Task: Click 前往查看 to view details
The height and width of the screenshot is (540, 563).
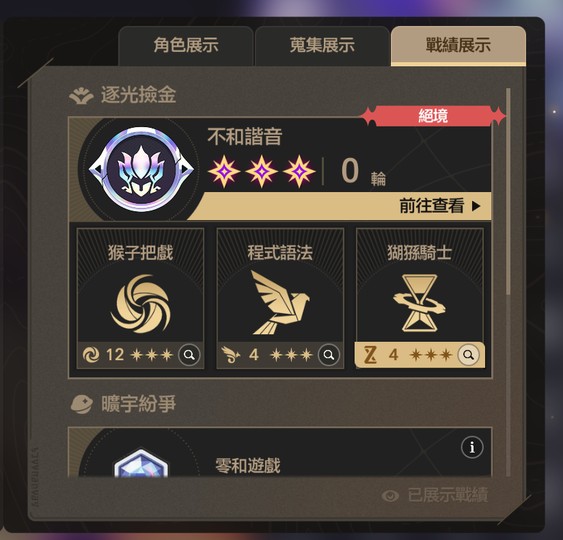Action: pyautogui.click(x=432, y=206)
